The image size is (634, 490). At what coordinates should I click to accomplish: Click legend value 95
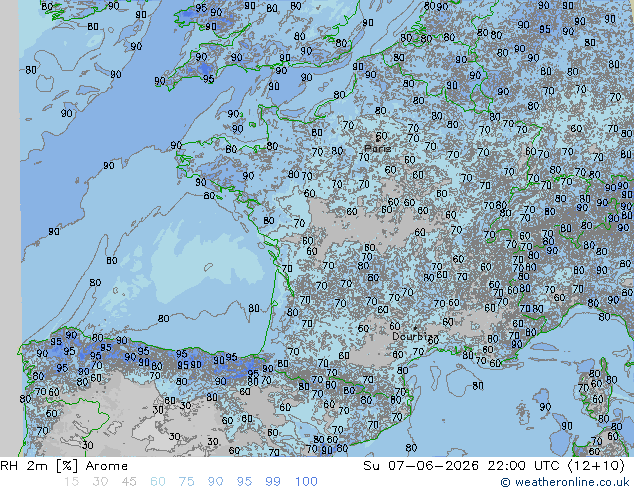(244, 482)
